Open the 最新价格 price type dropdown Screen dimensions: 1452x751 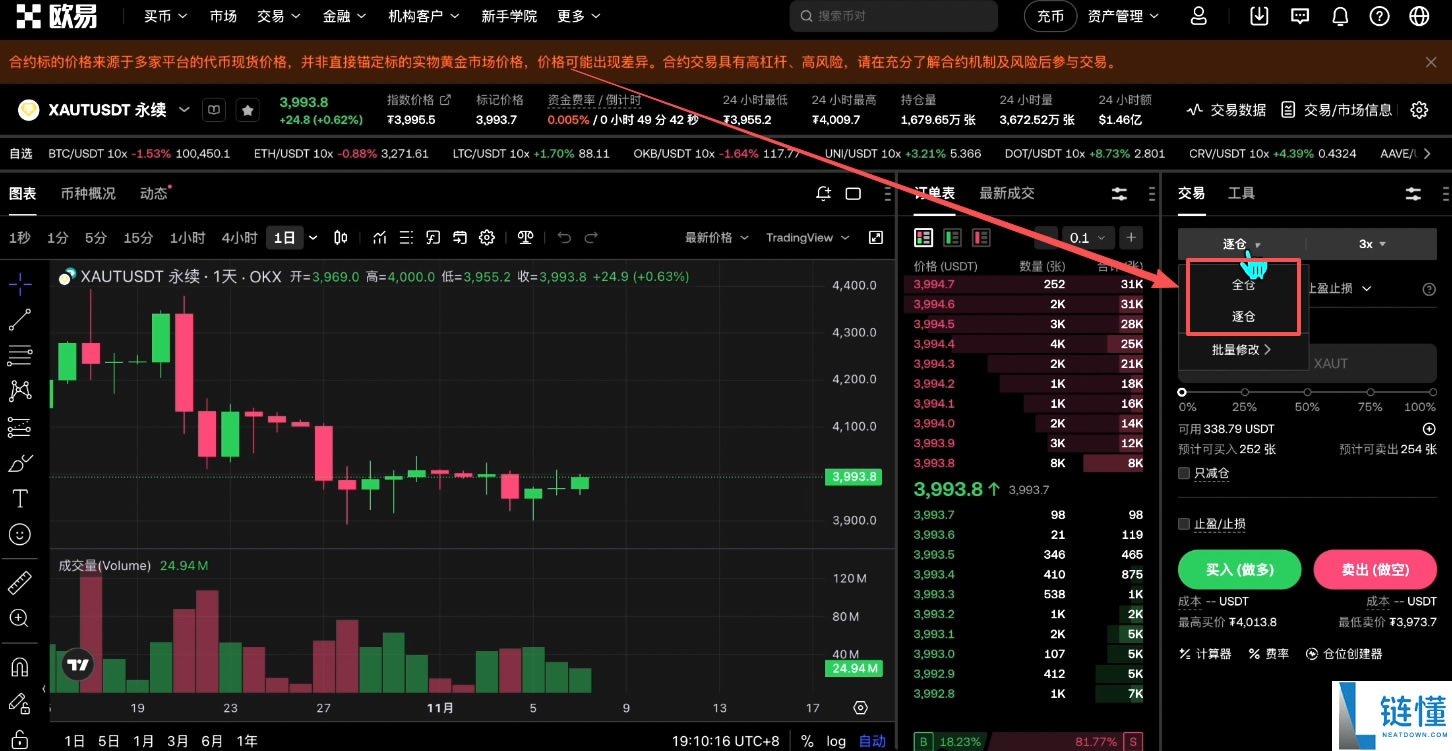point(716,237)
